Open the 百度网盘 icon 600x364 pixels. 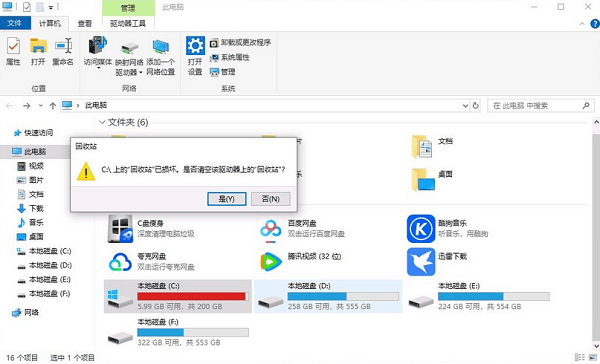pos(271,229)
